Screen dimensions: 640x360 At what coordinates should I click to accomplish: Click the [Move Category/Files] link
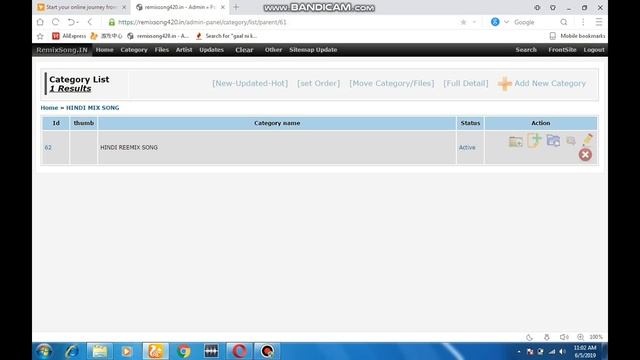(392, 83)
